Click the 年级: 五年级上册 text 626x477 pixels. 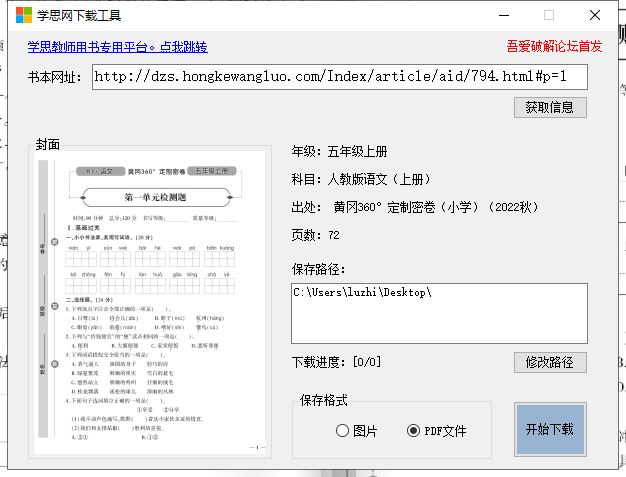click(x=339, y=152)
